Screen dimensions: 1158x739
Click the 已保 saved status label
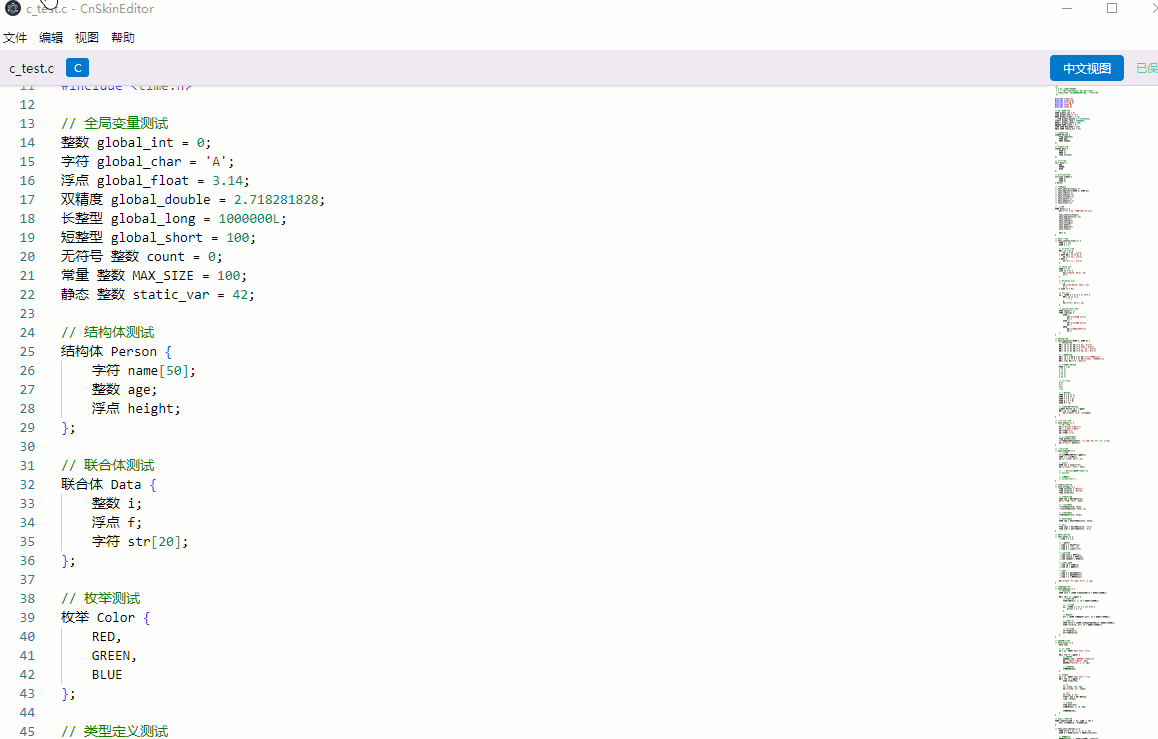(1146, 68)
